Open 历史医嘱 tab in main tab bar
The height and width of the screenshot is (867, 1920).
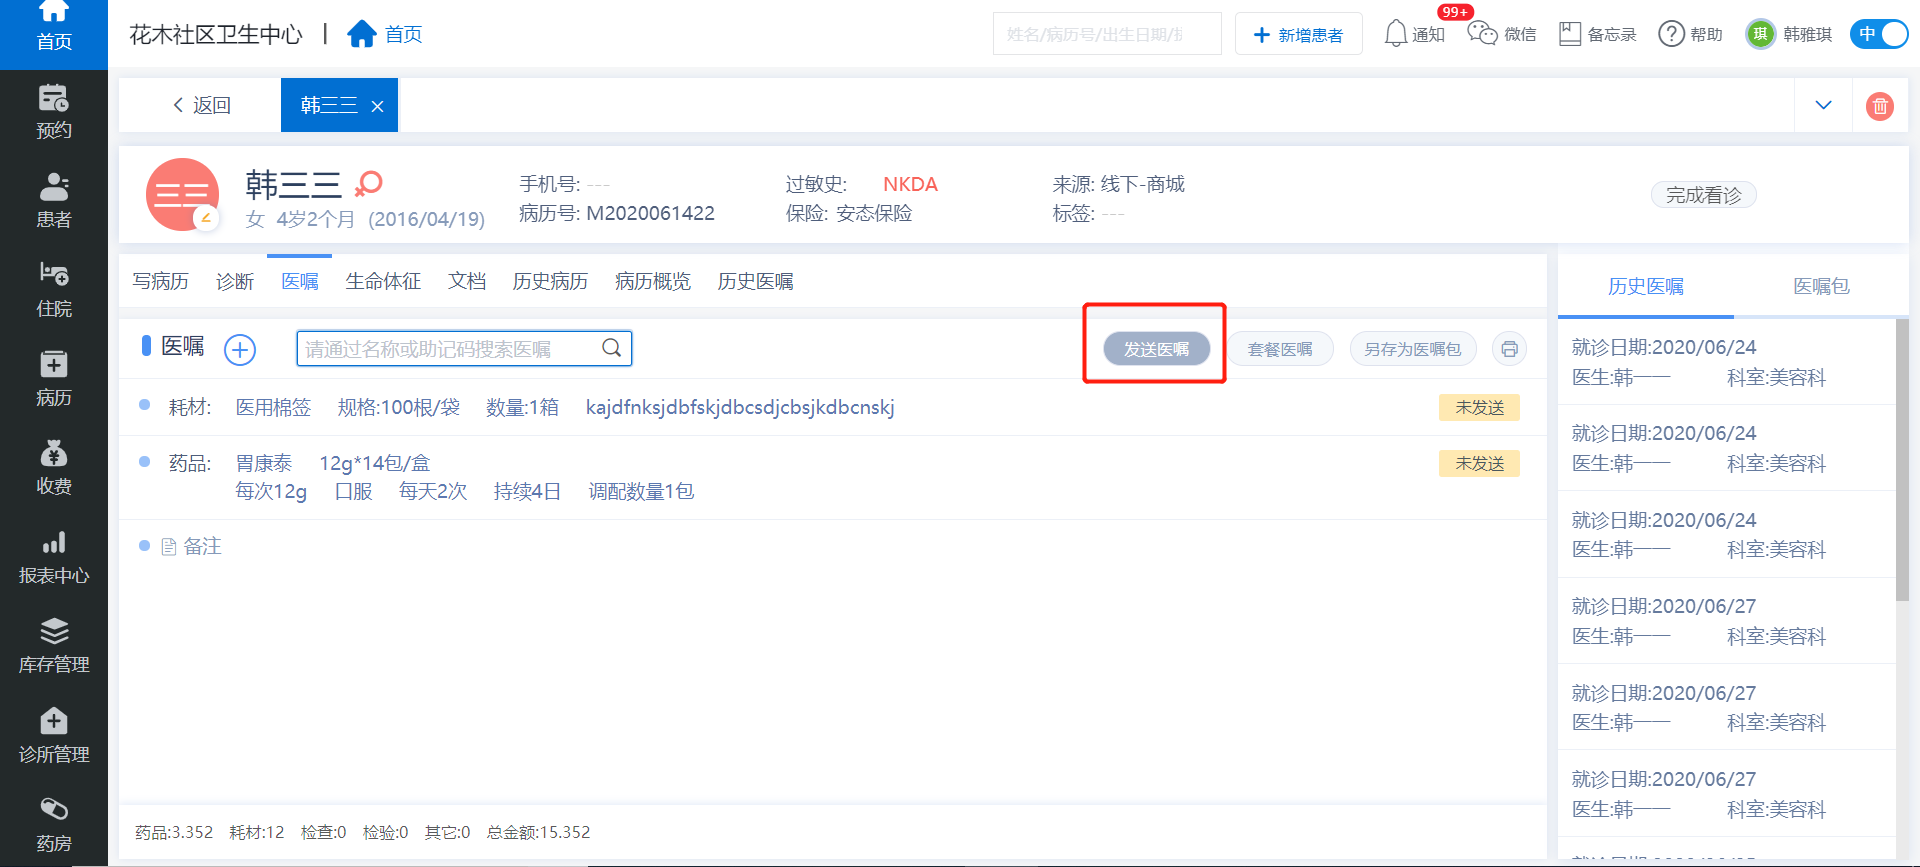pyautogui.click(x=756, y=282)
